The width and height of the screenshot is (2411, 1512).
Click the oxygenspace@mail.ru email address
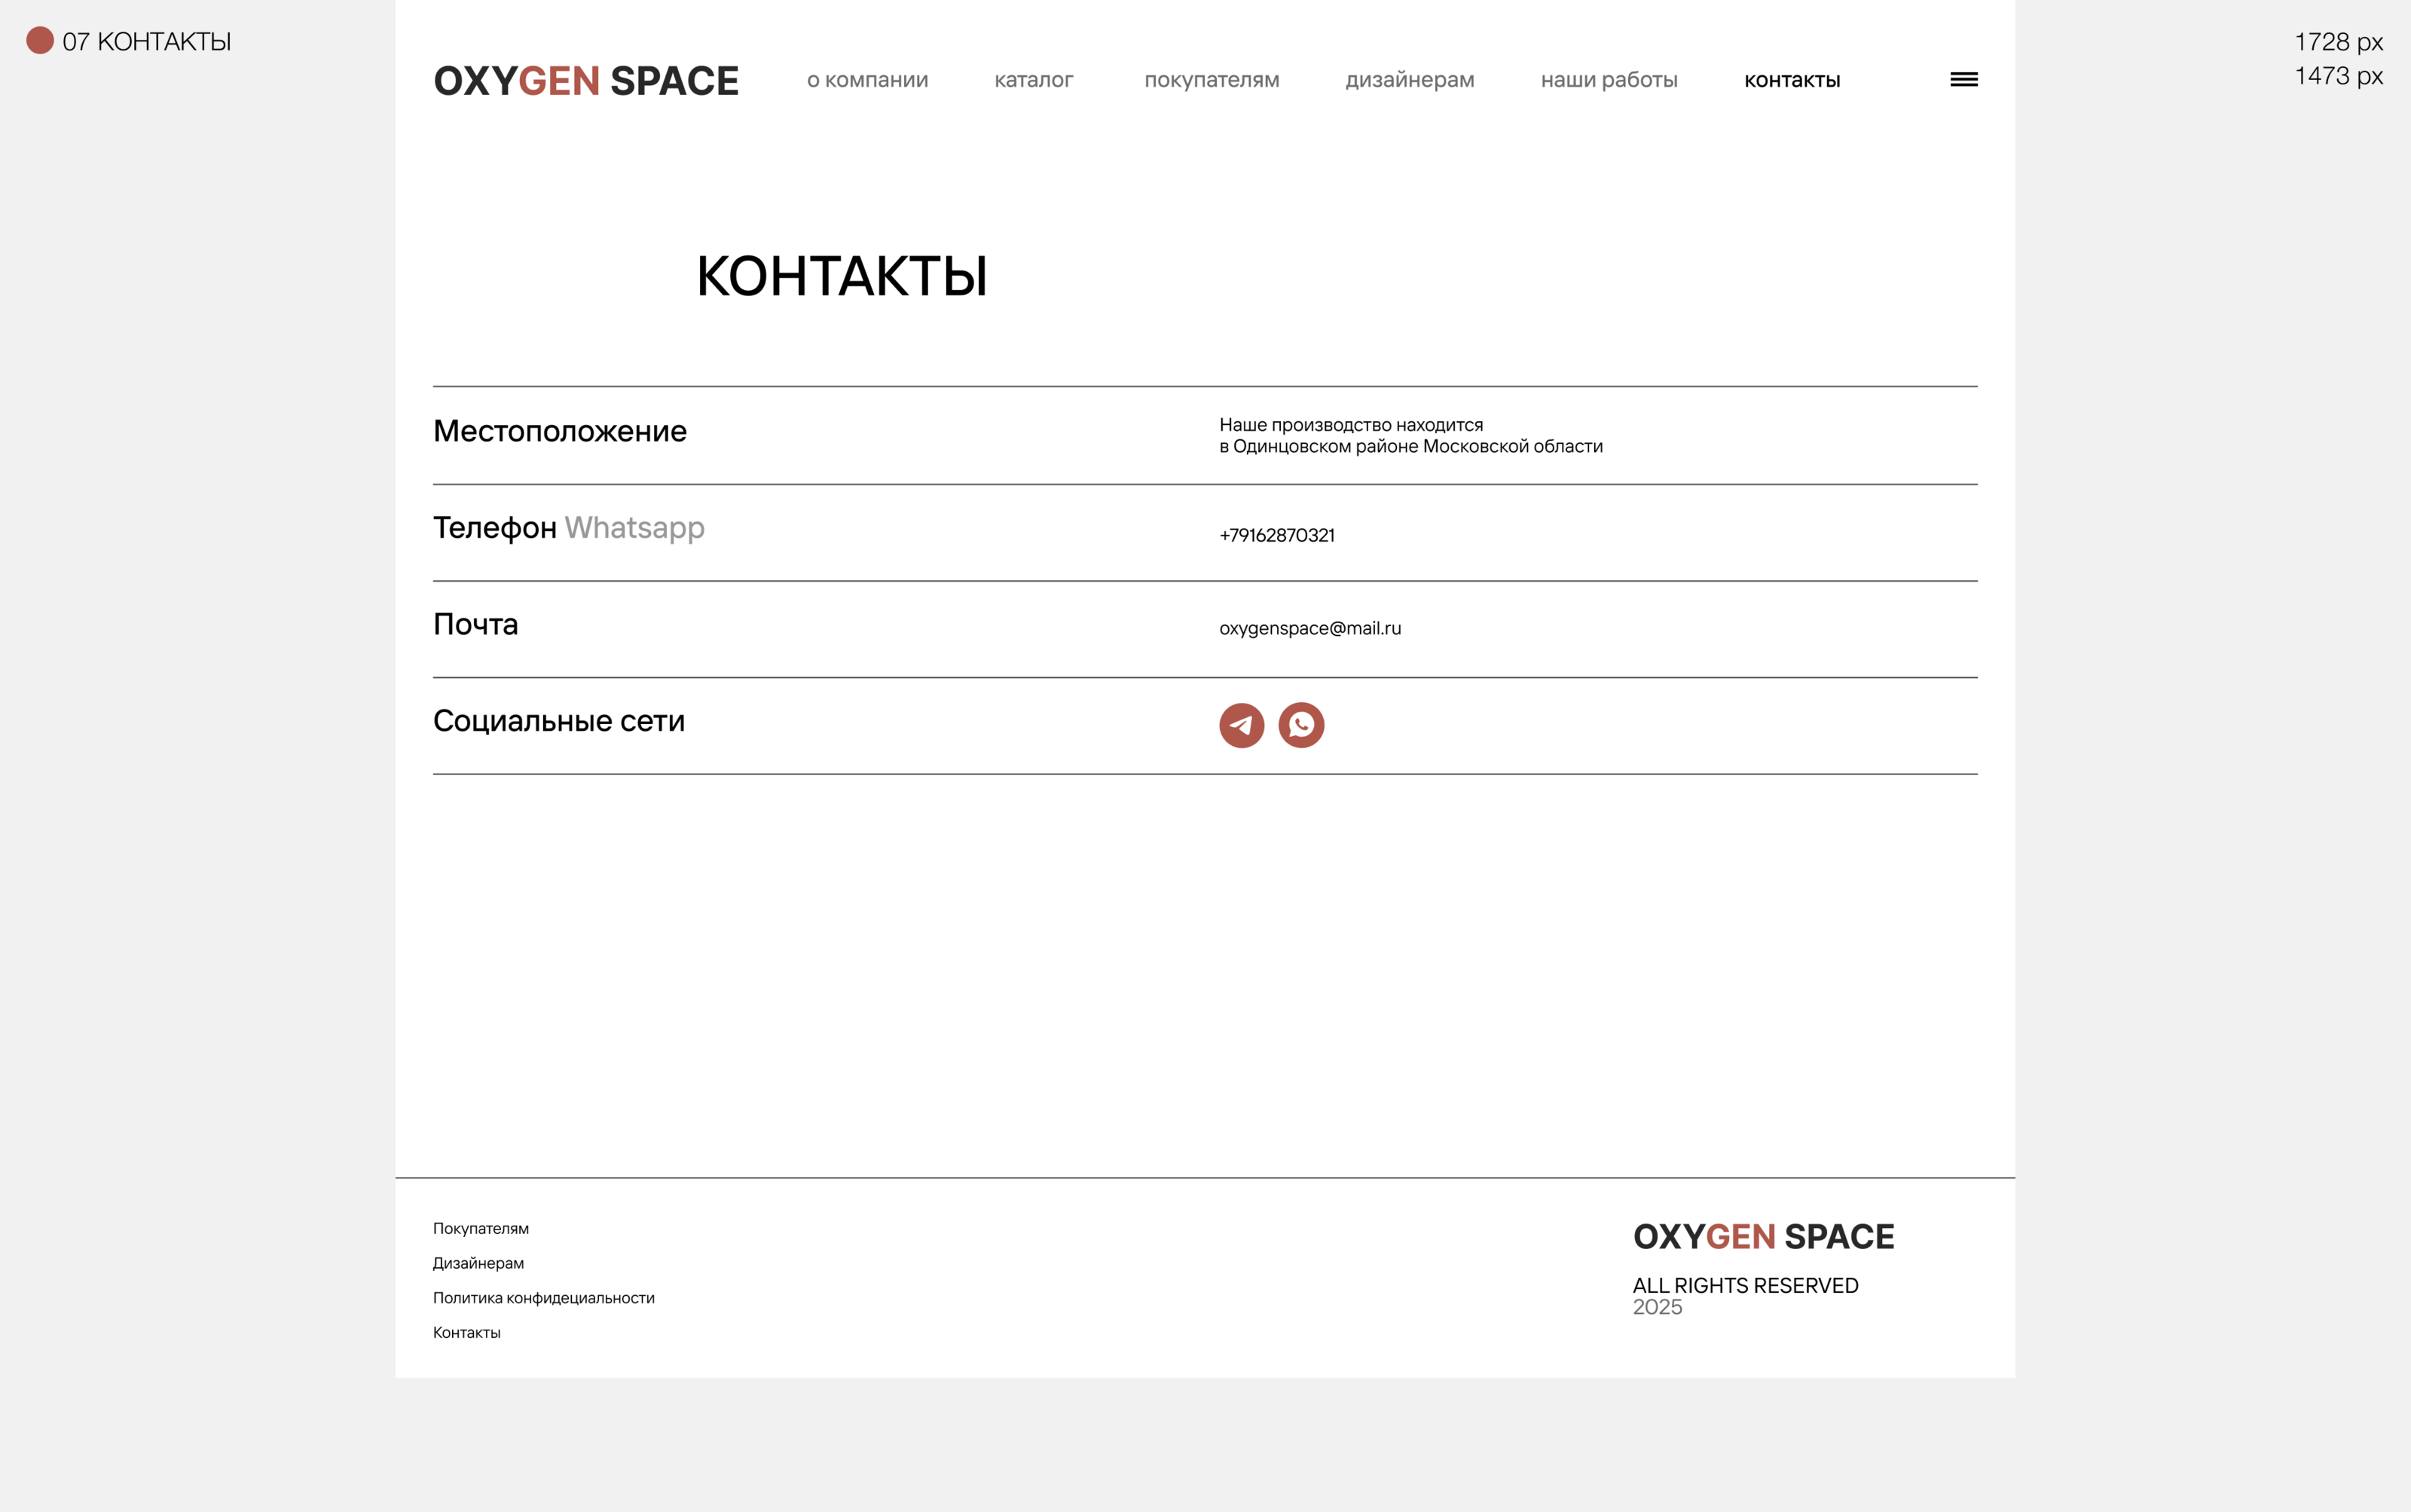coord(1309,628)
